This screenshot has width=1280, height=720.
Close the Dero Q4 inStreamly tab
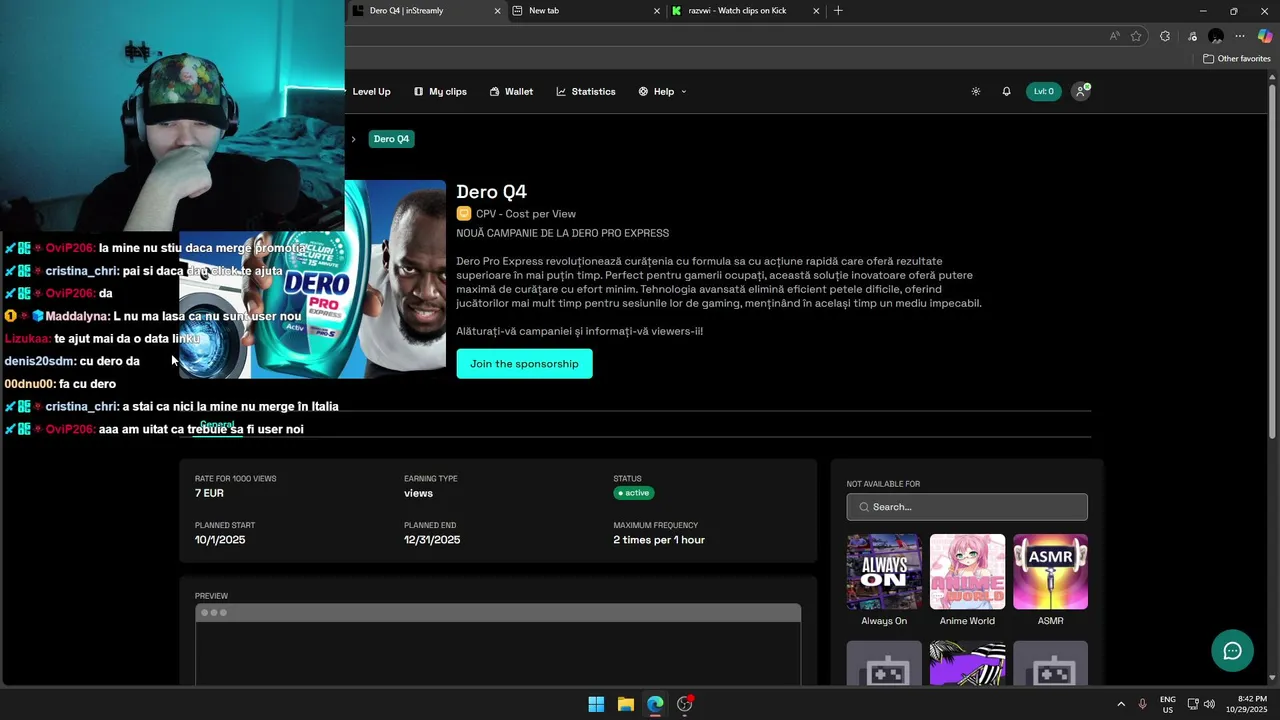point(497,11)
